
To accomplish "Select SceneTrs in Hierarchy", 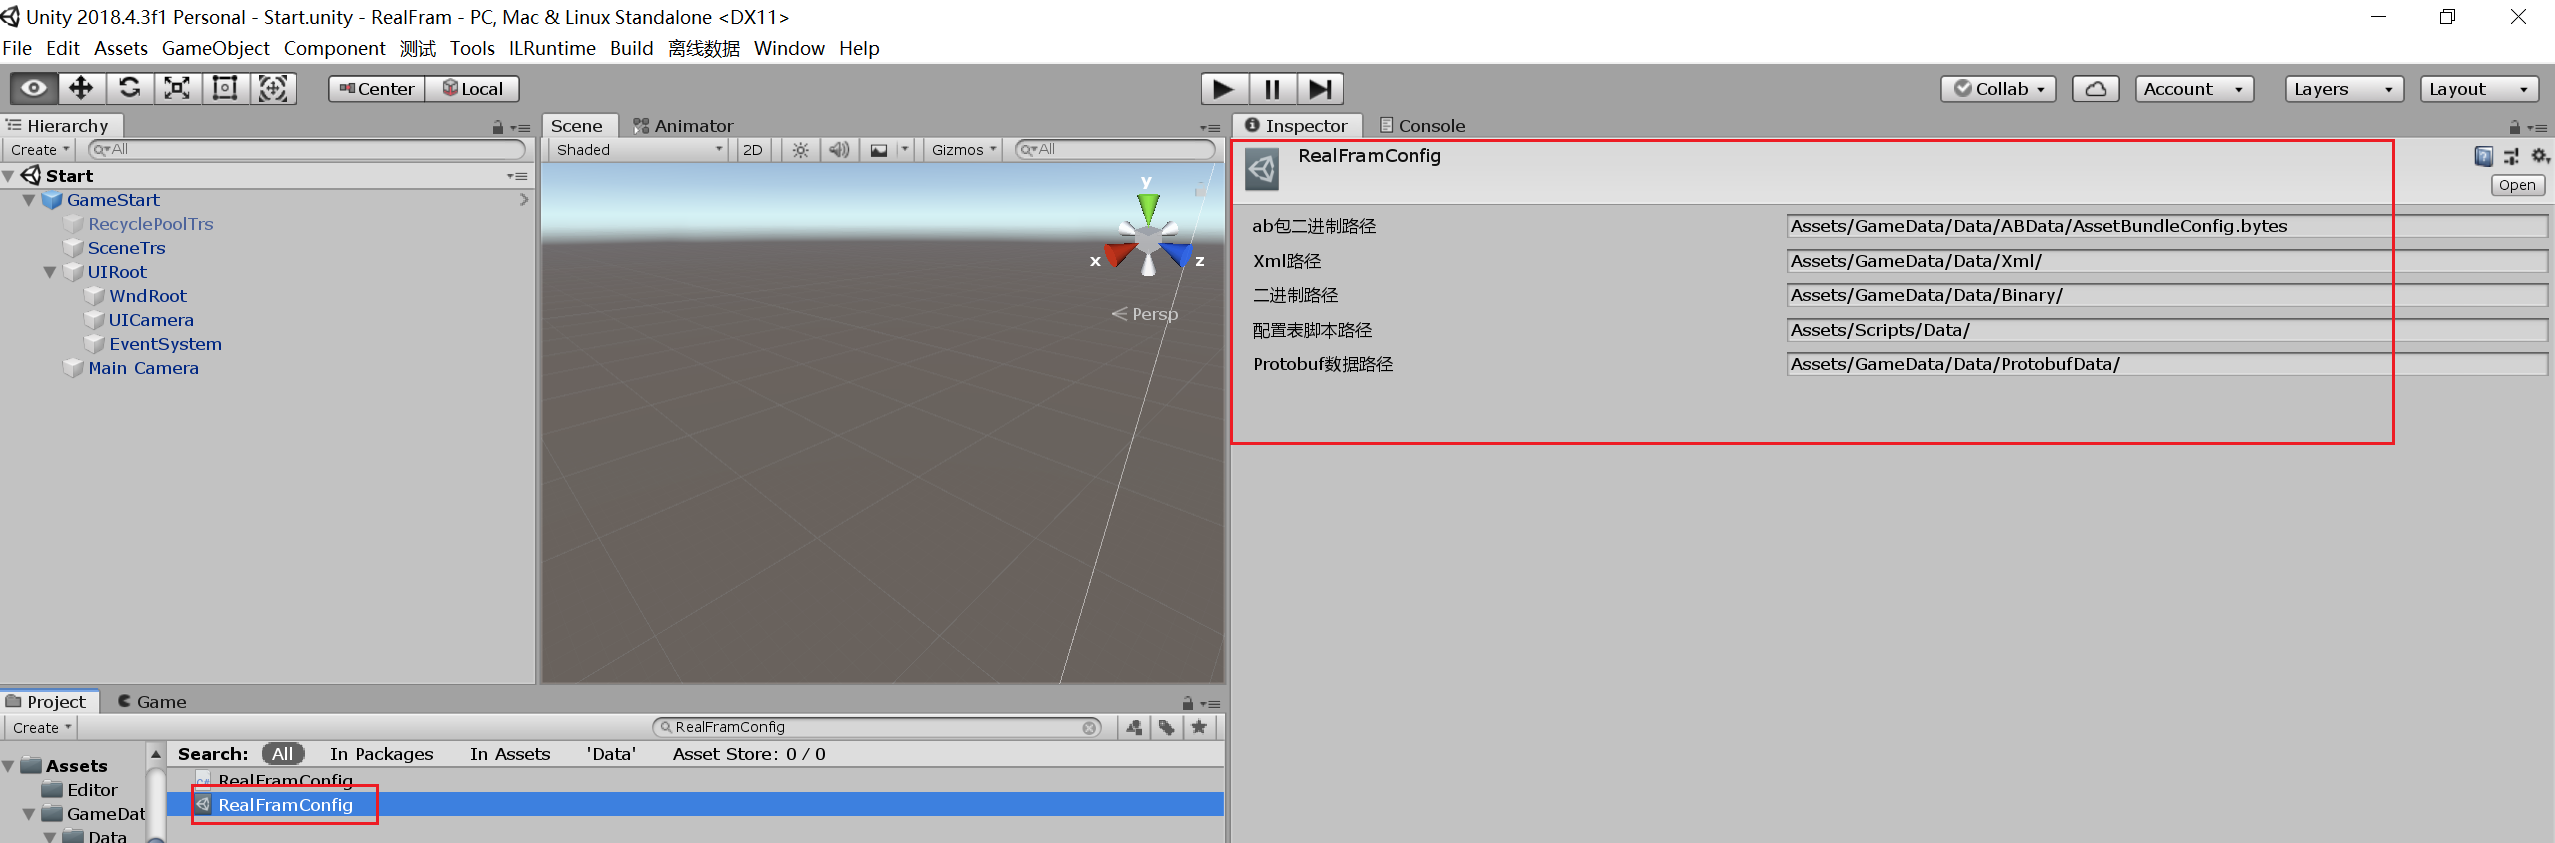I will pos(126,248).
